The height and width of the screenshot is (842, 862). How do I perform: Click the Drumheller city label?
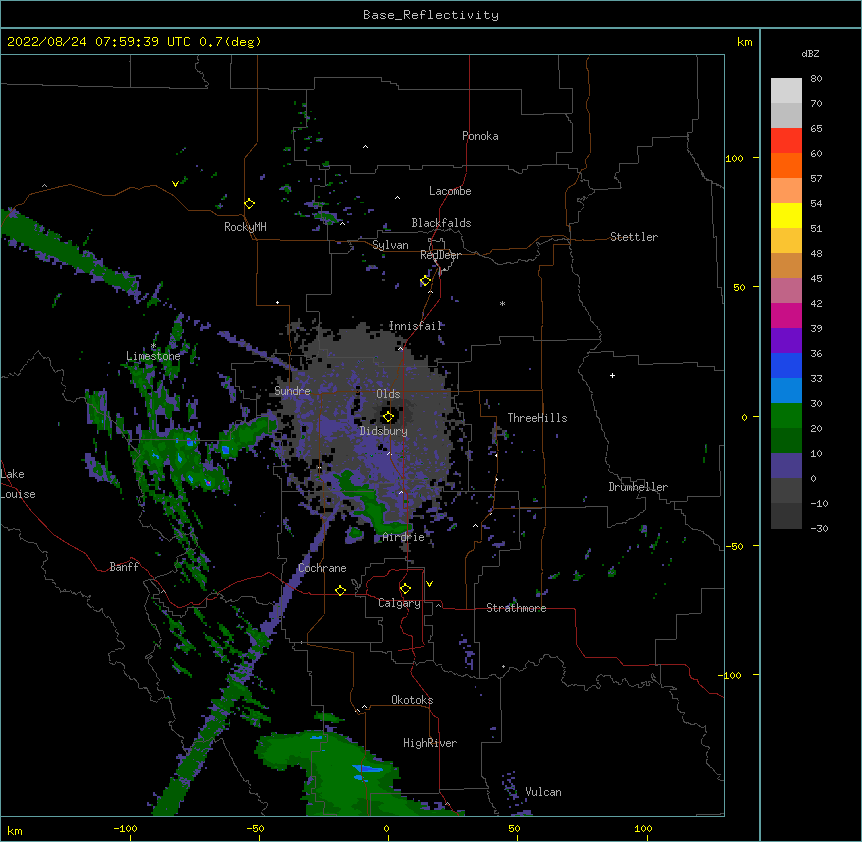(638, 487)
